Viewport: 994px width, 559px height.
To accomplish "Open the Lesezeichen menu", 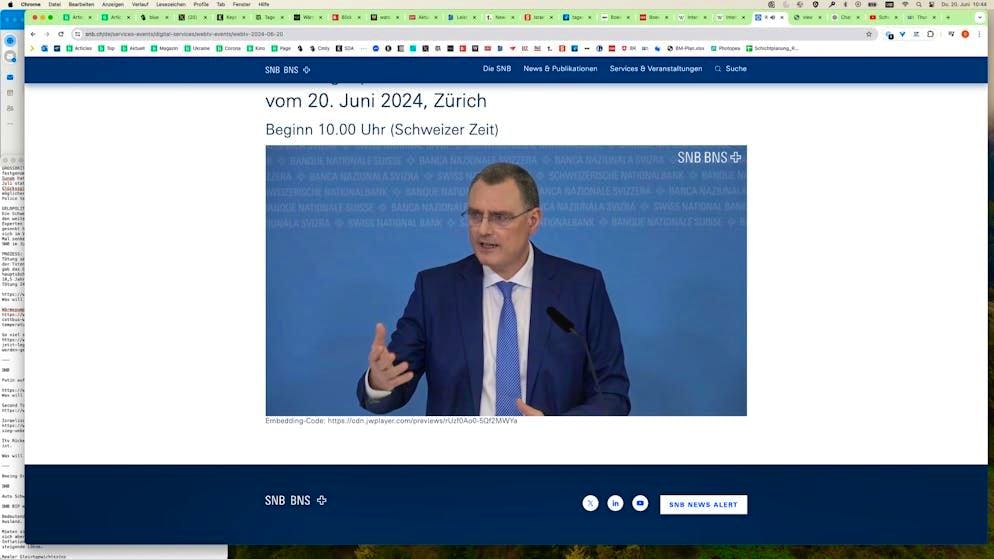I will [x=171, y=4].
